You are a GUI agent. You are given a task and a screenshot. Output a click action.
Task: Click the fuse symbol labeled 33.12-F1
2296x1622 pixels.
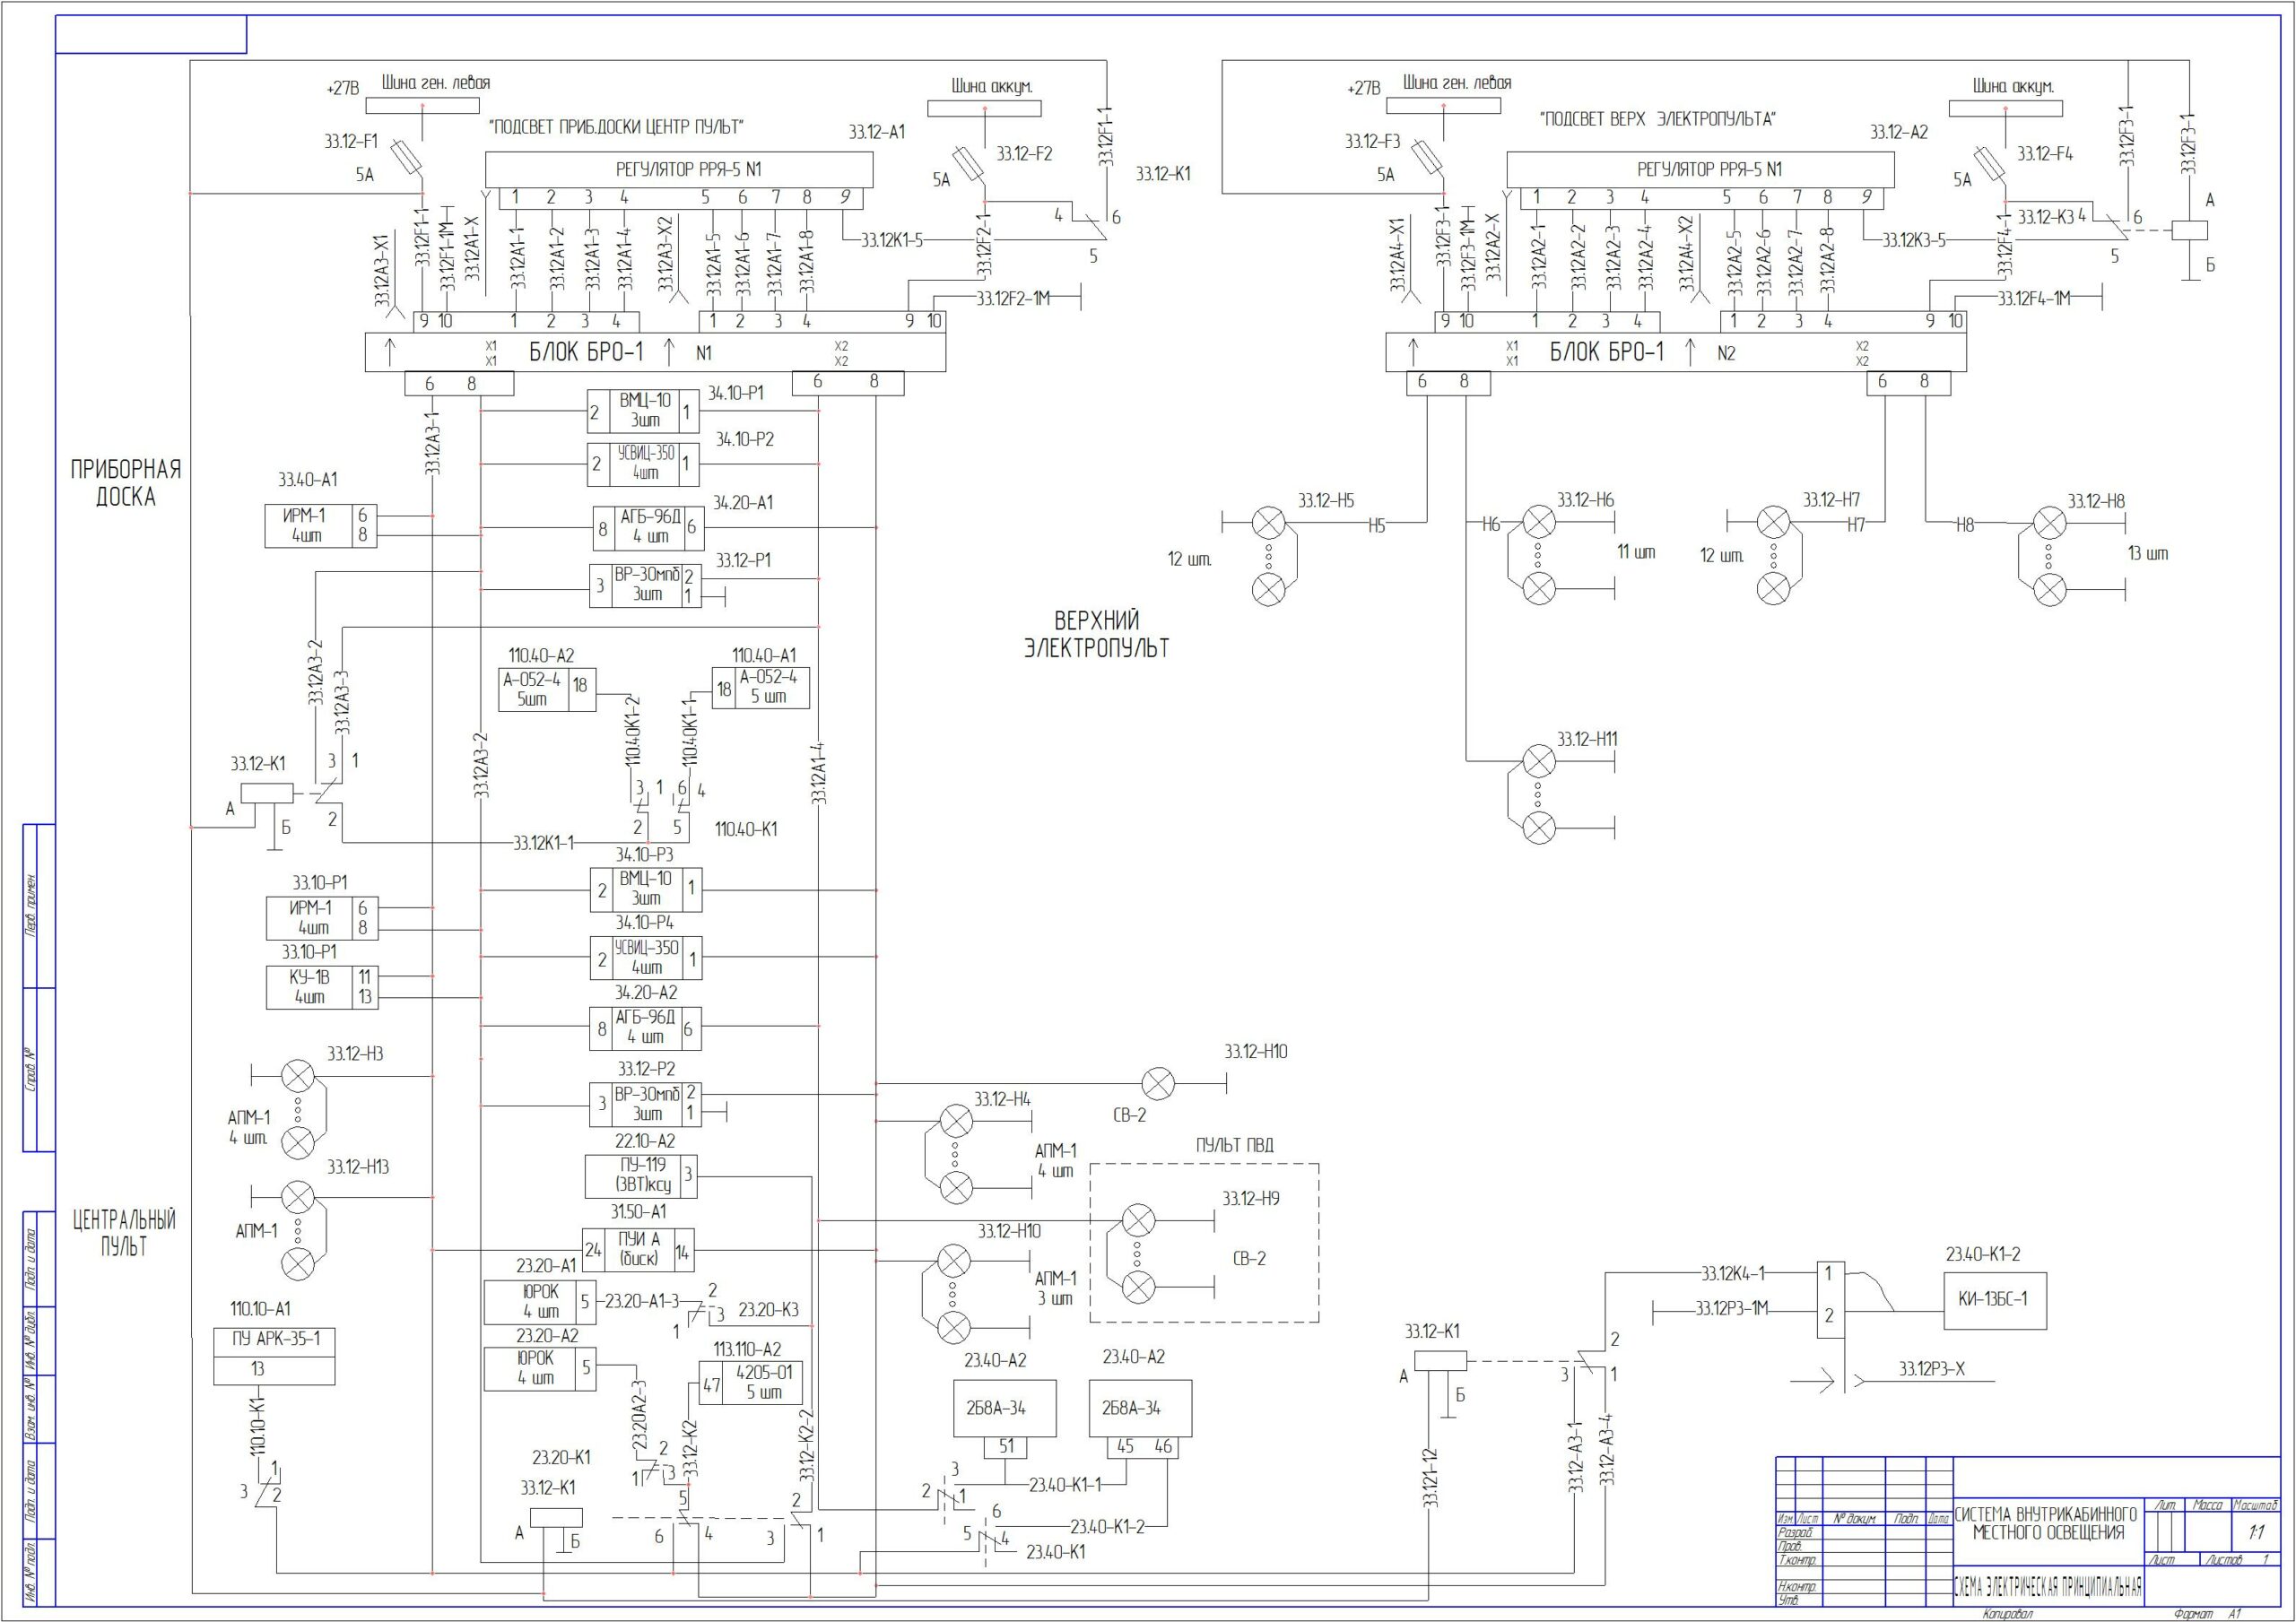[x=406, y=158]
